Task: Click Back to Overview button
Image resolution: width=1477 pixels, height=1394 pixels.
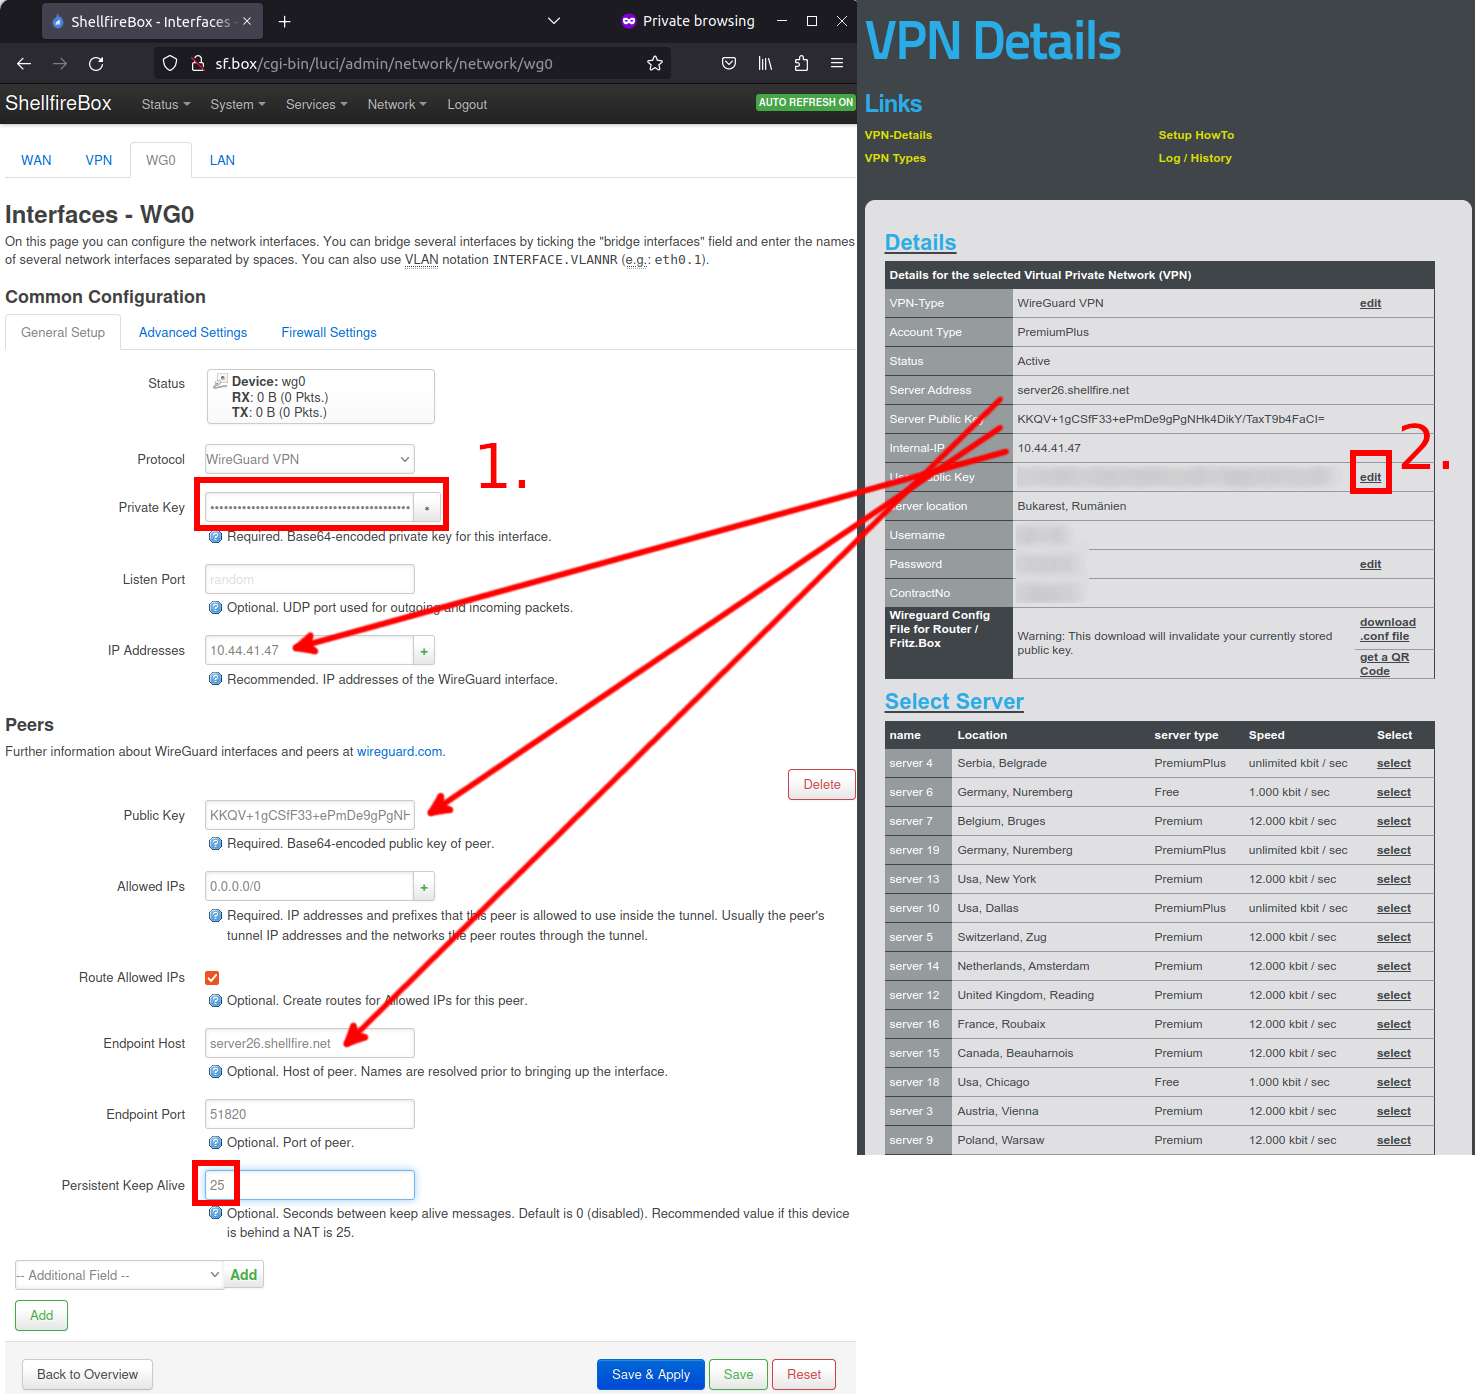Action: [87, 1374]
